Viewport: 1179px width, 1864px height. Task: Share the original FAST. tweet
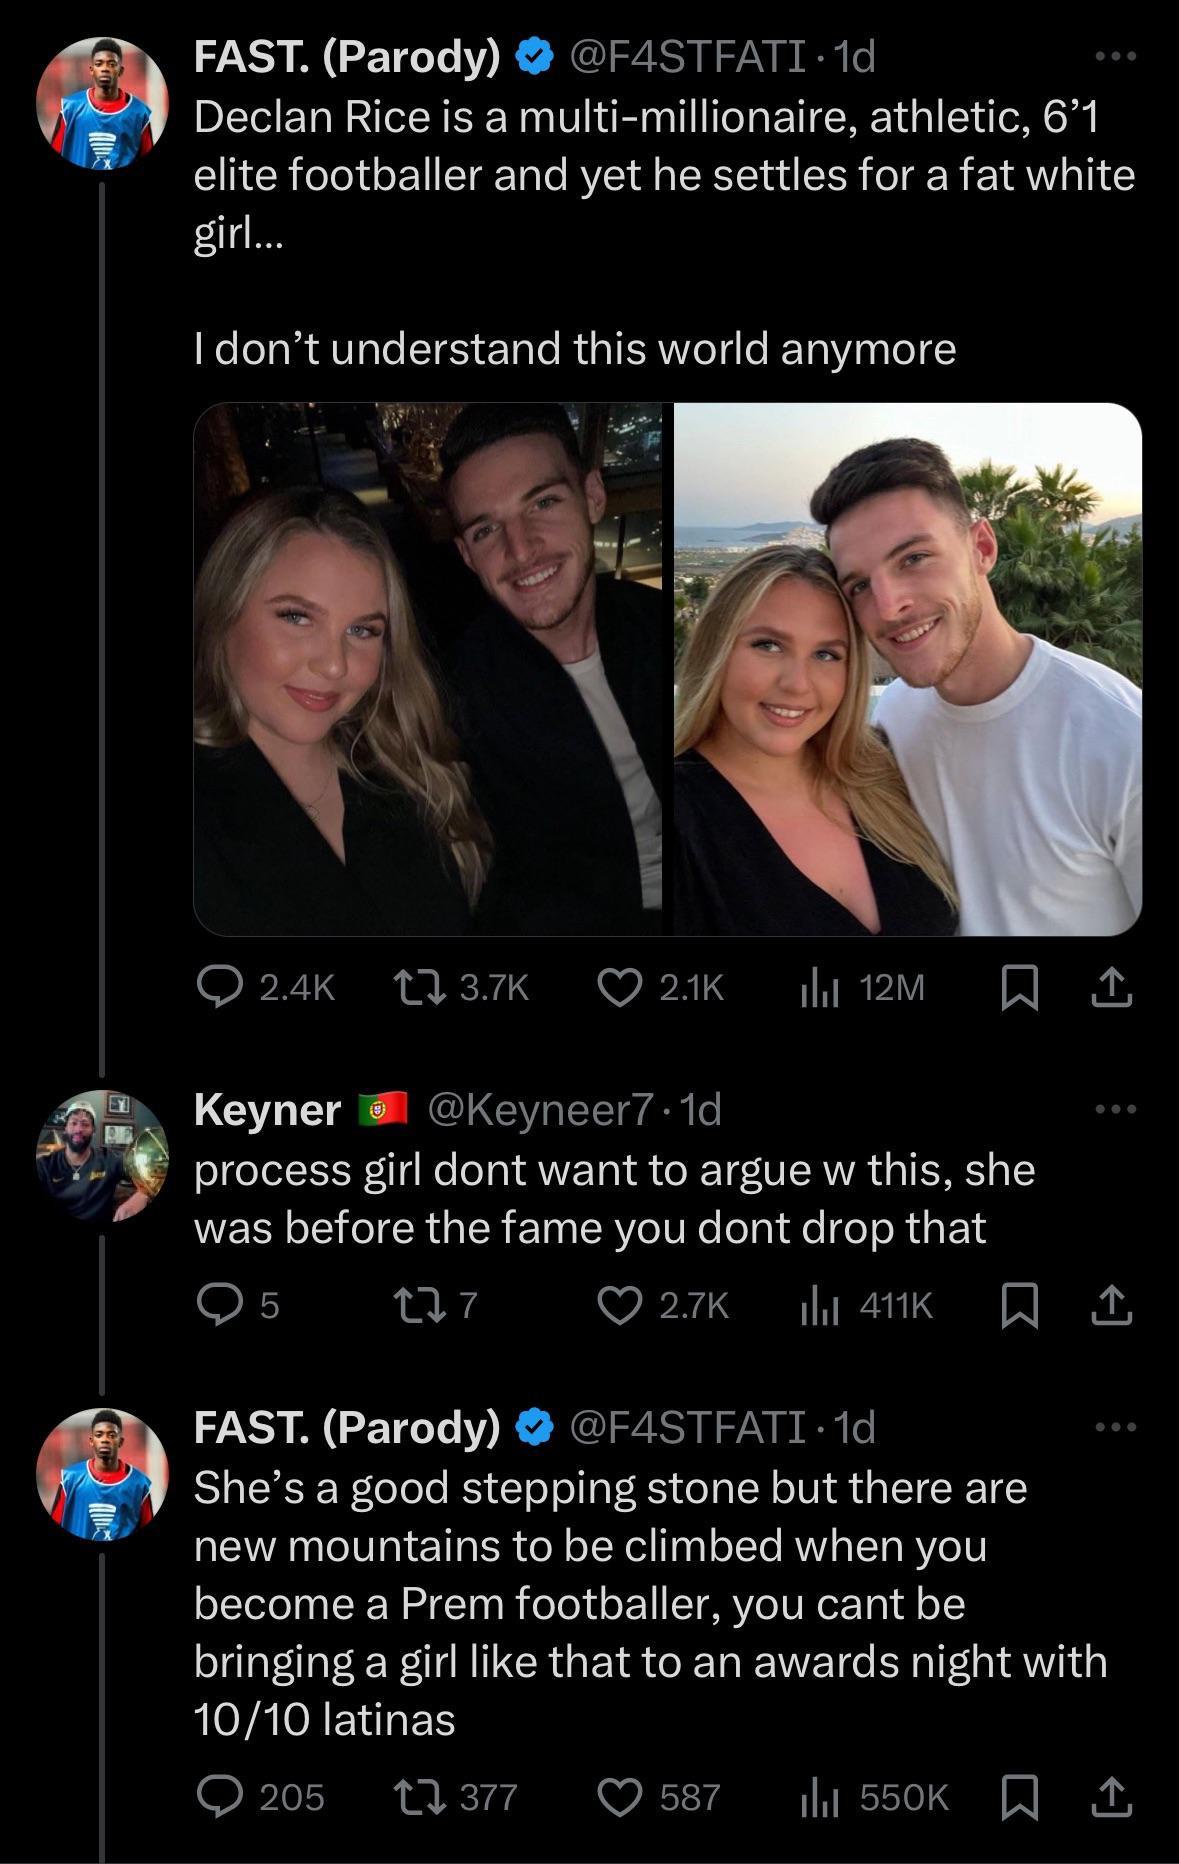click(x=1109, y=988)
